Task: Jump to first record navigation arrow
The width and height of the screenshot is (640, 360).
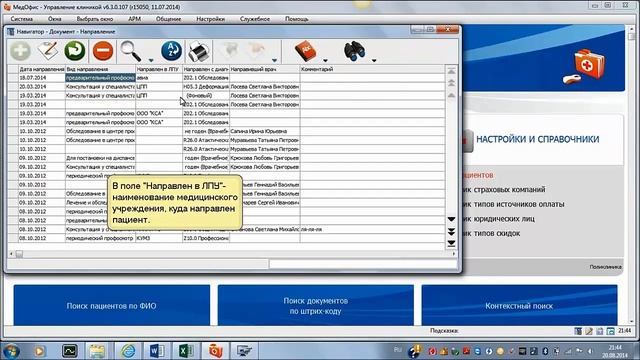Action: [x=451, y=71]
